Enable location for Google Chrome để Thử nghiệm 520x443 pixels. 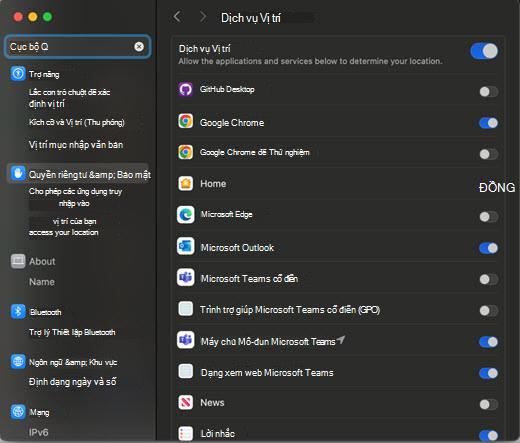tap(488, 154)
